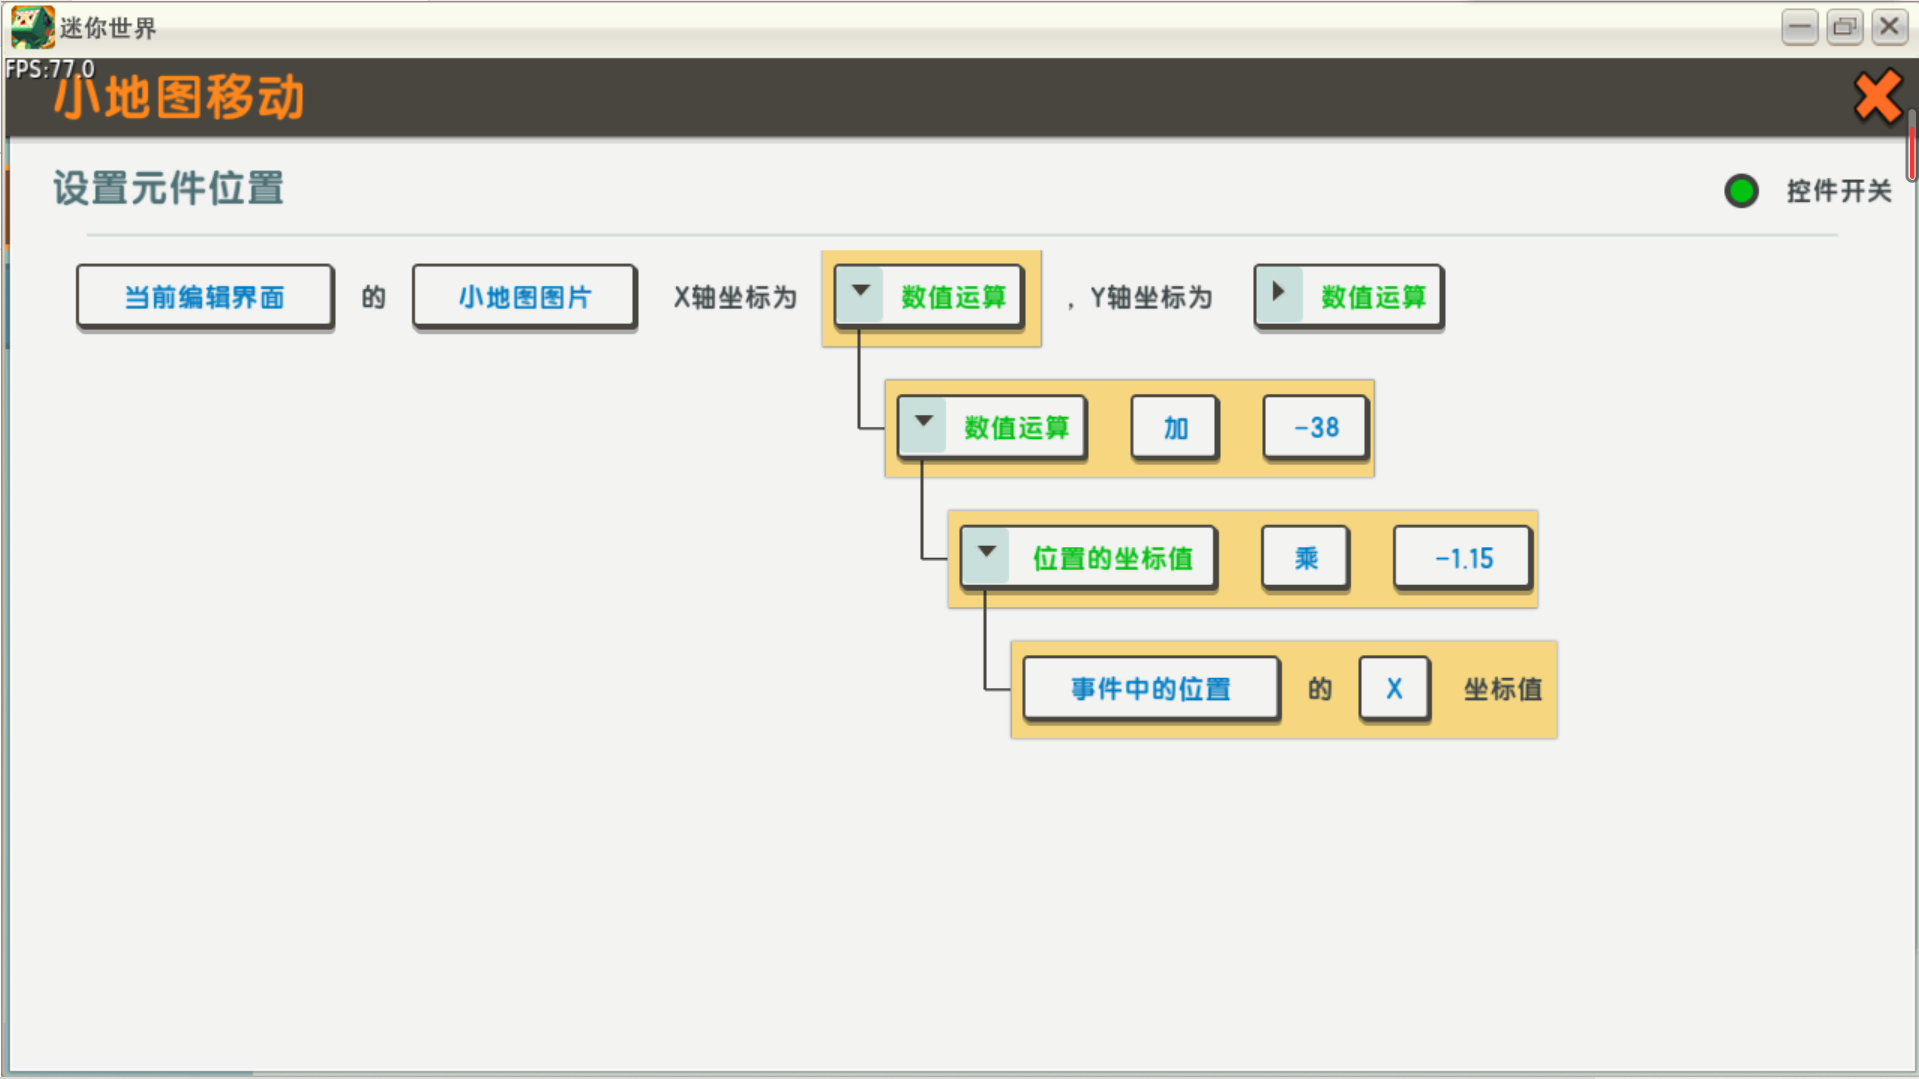Image resolution: width=1919 pixels, height=1079 pixels.
Task: Click the 位置的坐标值 label
Action: coord(1112,558)
